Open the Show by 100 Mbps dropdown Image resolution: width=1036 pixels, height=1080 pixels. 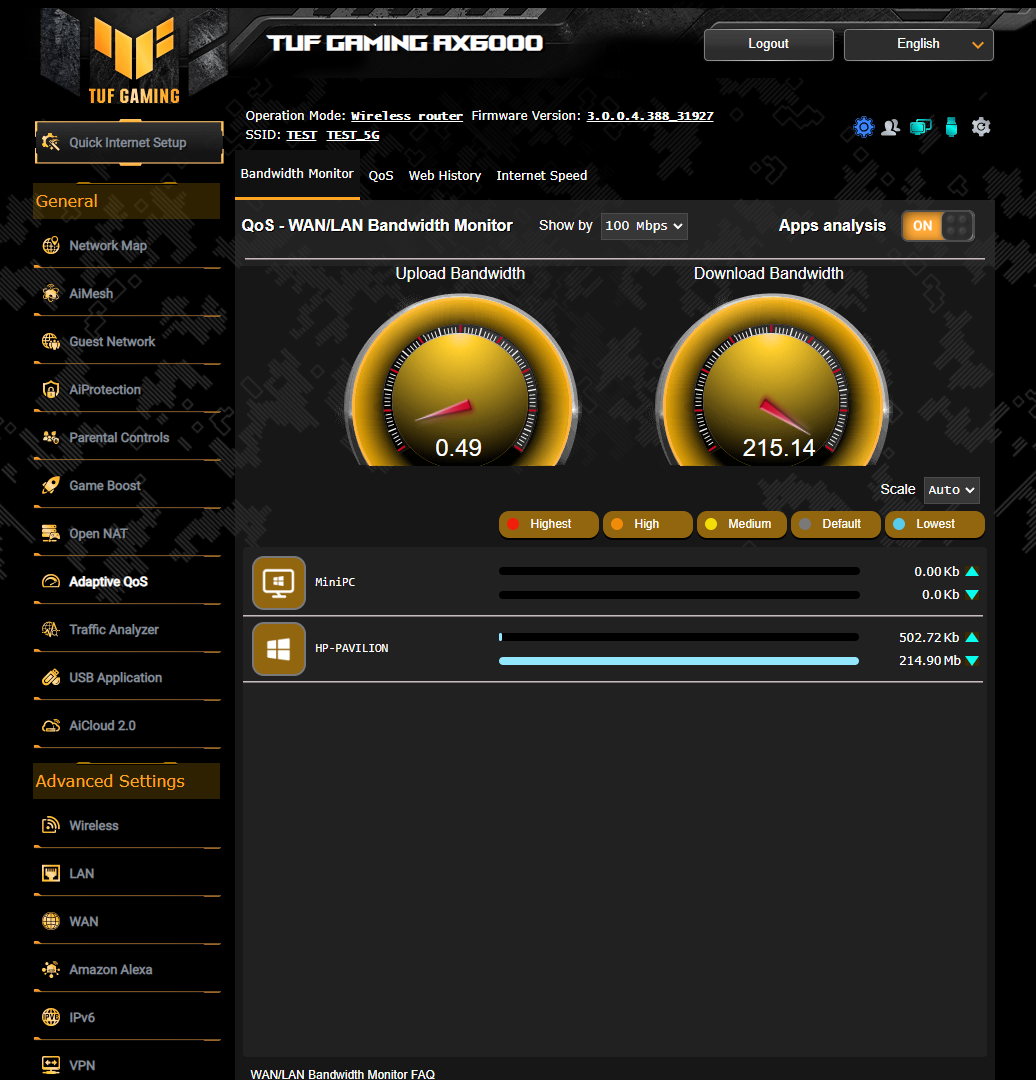coord(644,226)
